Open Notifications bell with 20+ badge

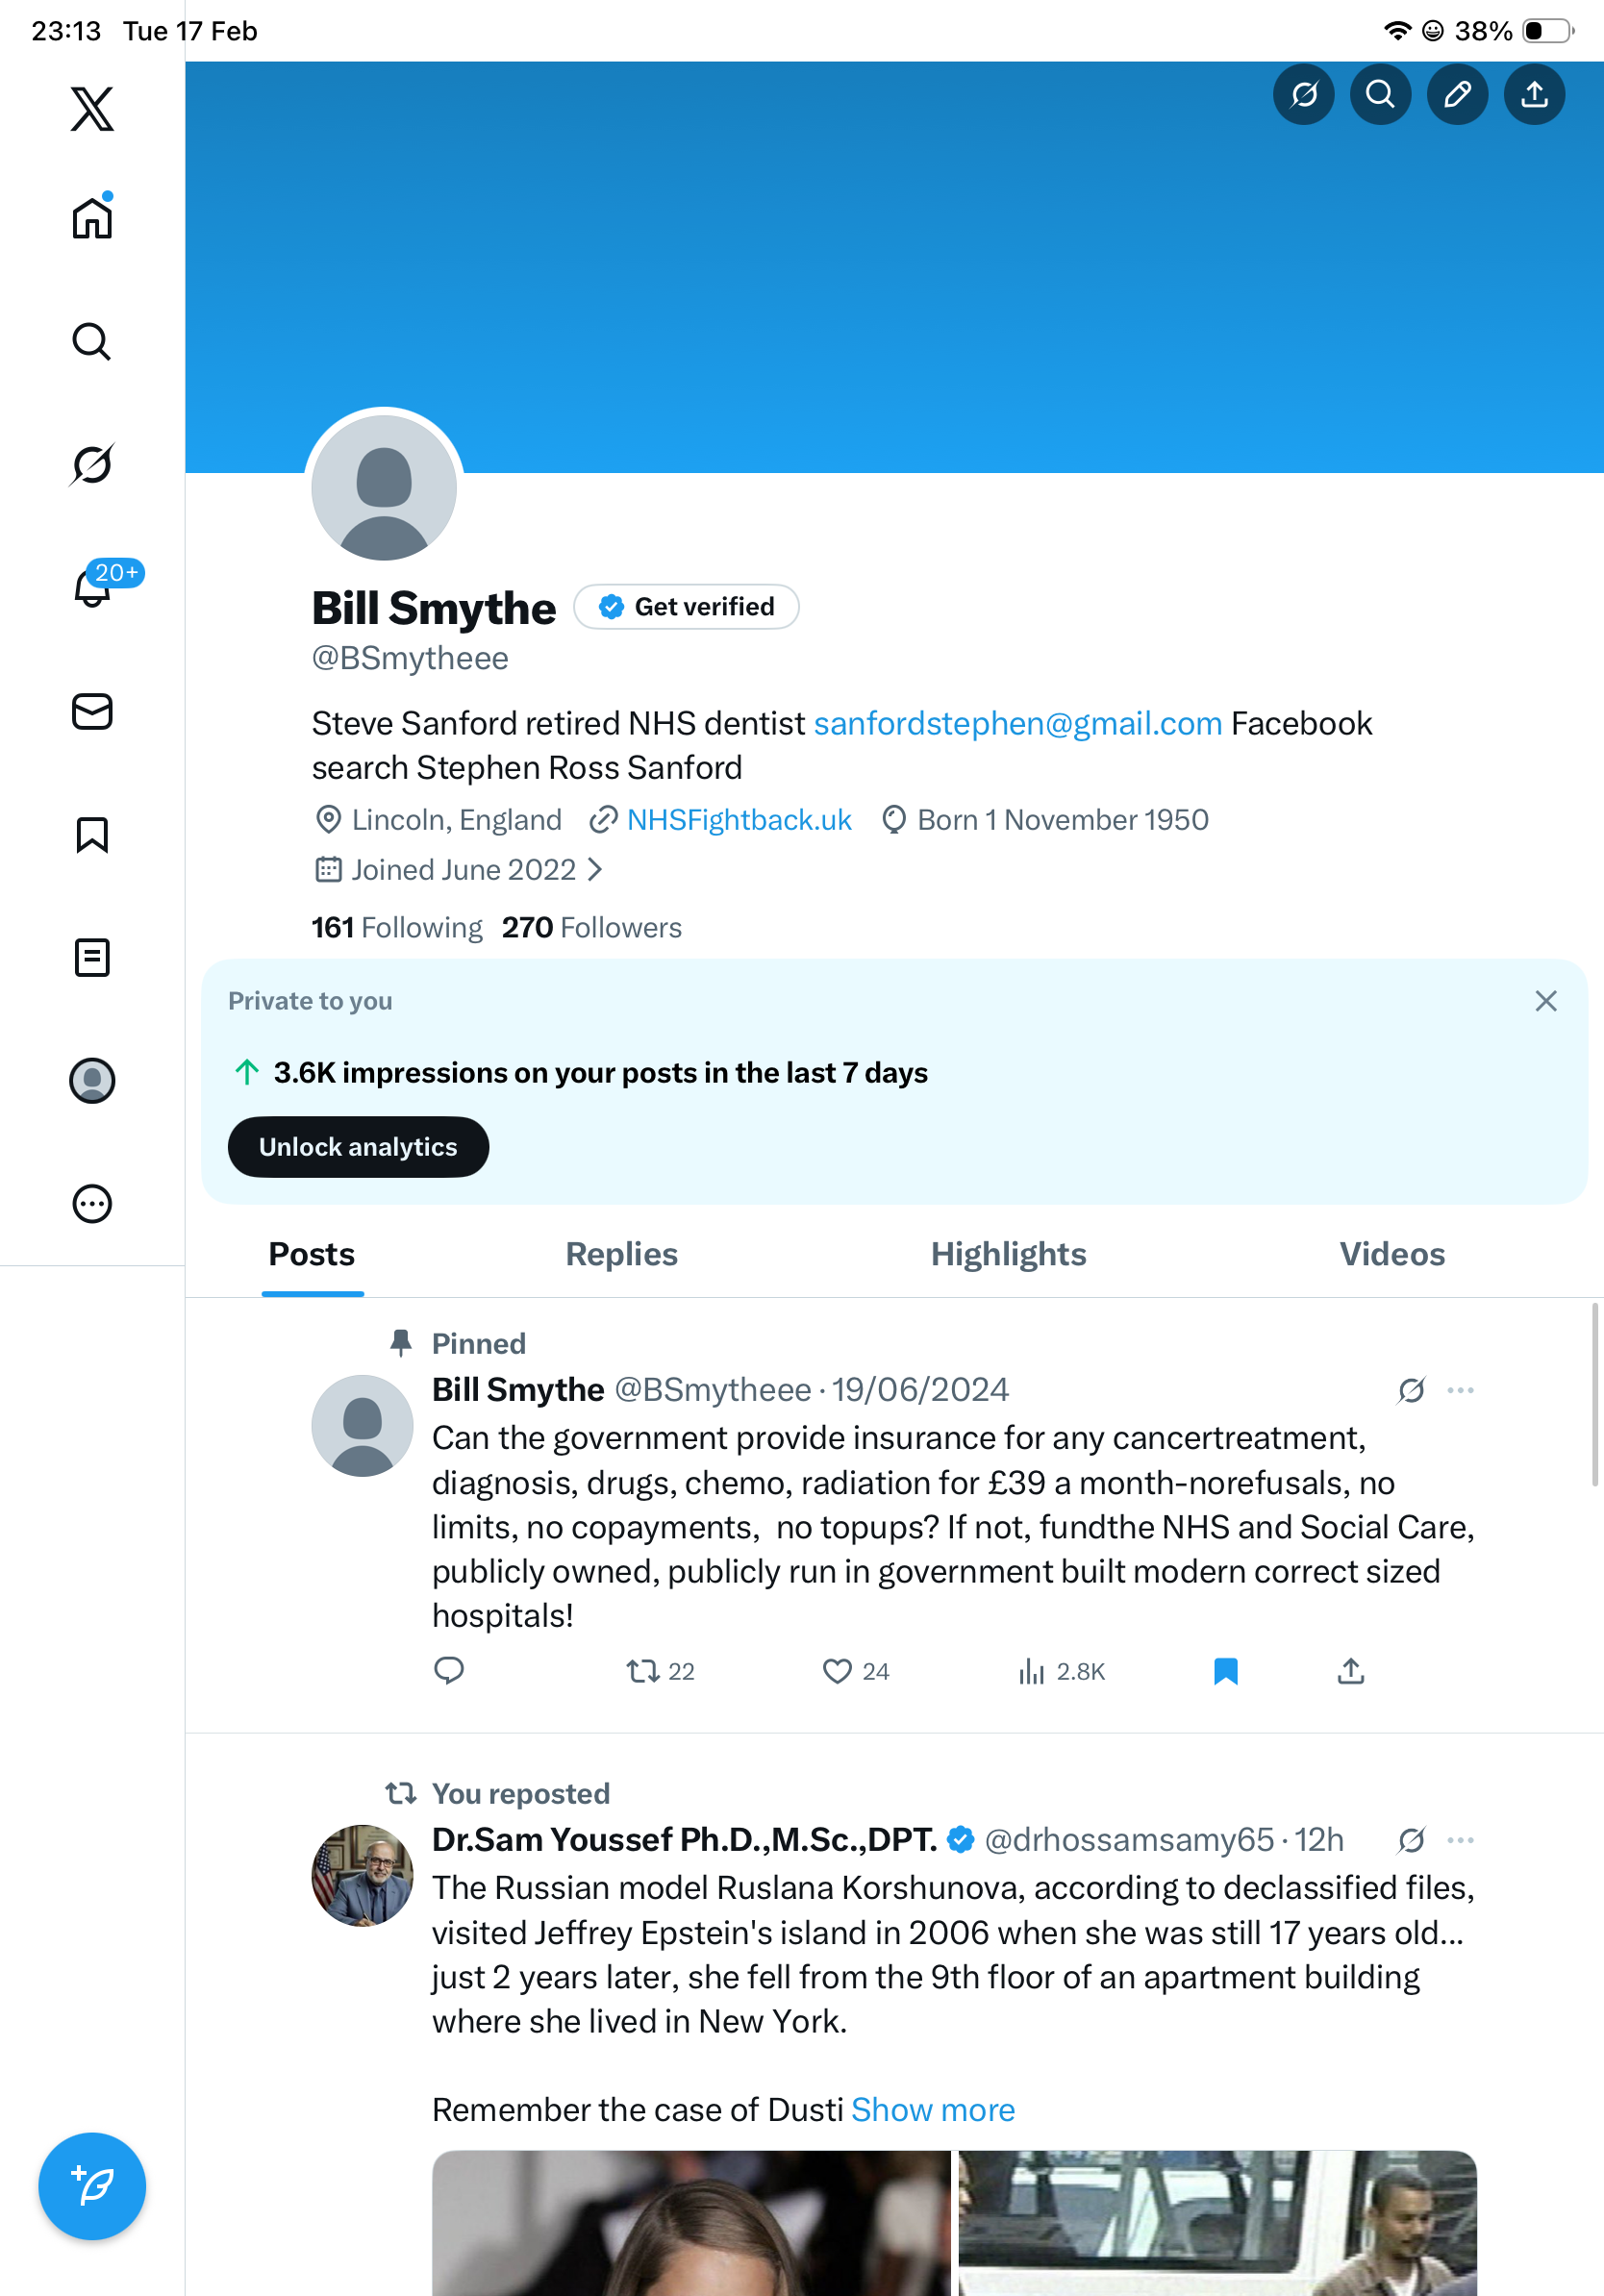92,588
